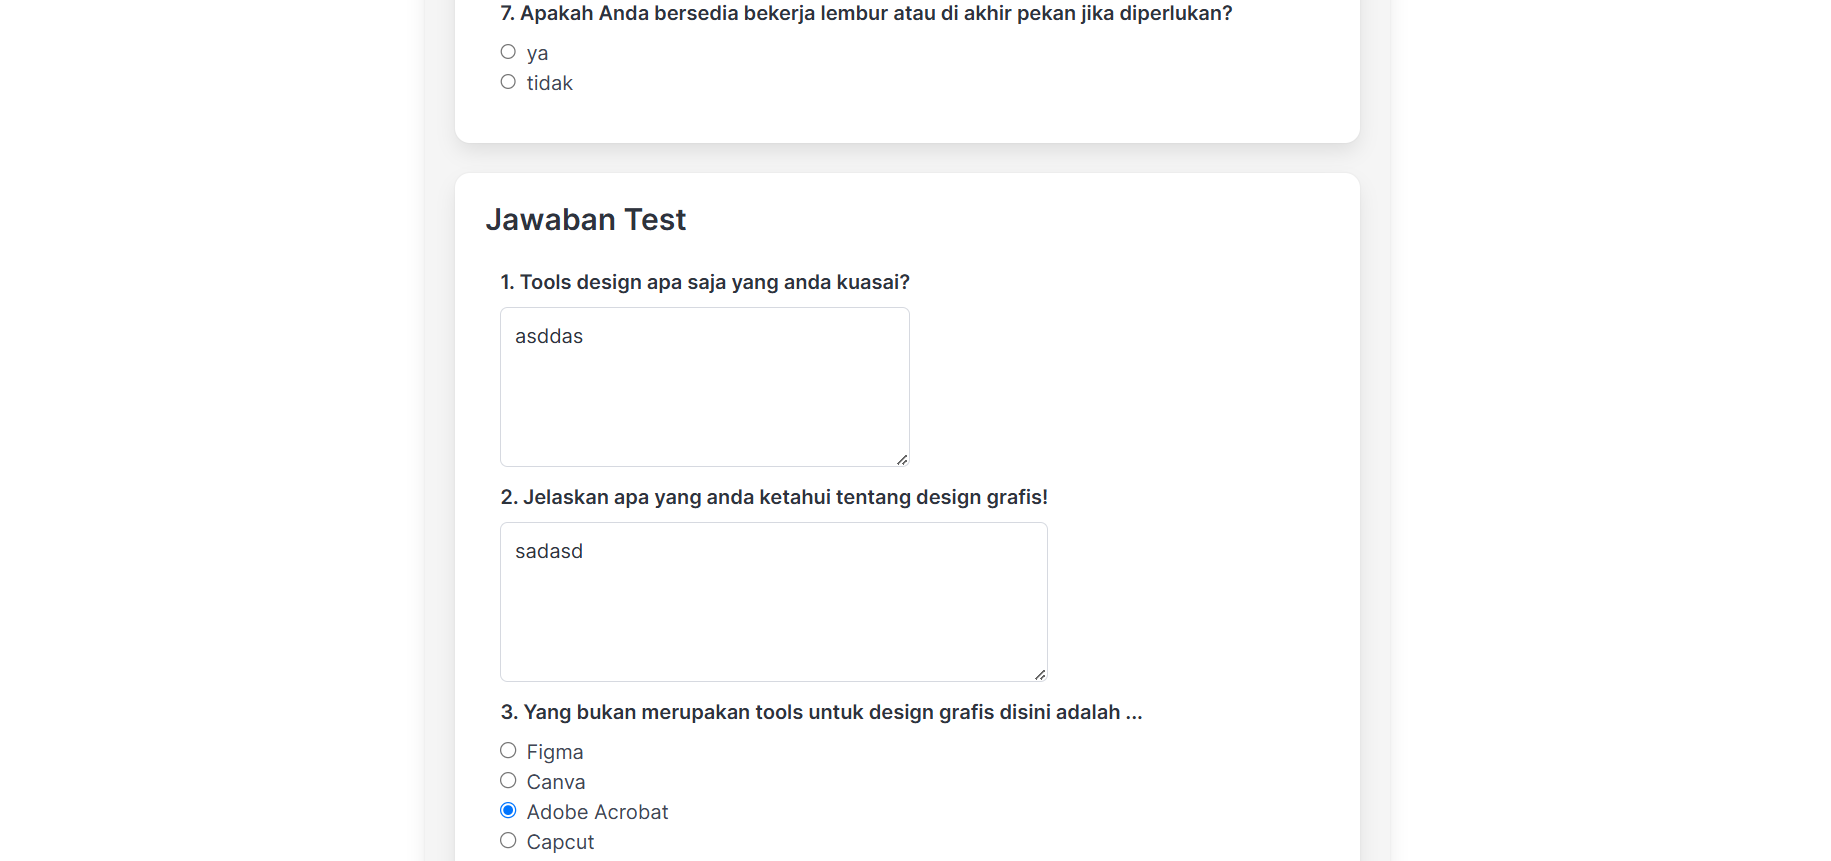This screenshot has height=861, width=1831.
Task: Choose the Figma radio option
Action: (508, 751)
